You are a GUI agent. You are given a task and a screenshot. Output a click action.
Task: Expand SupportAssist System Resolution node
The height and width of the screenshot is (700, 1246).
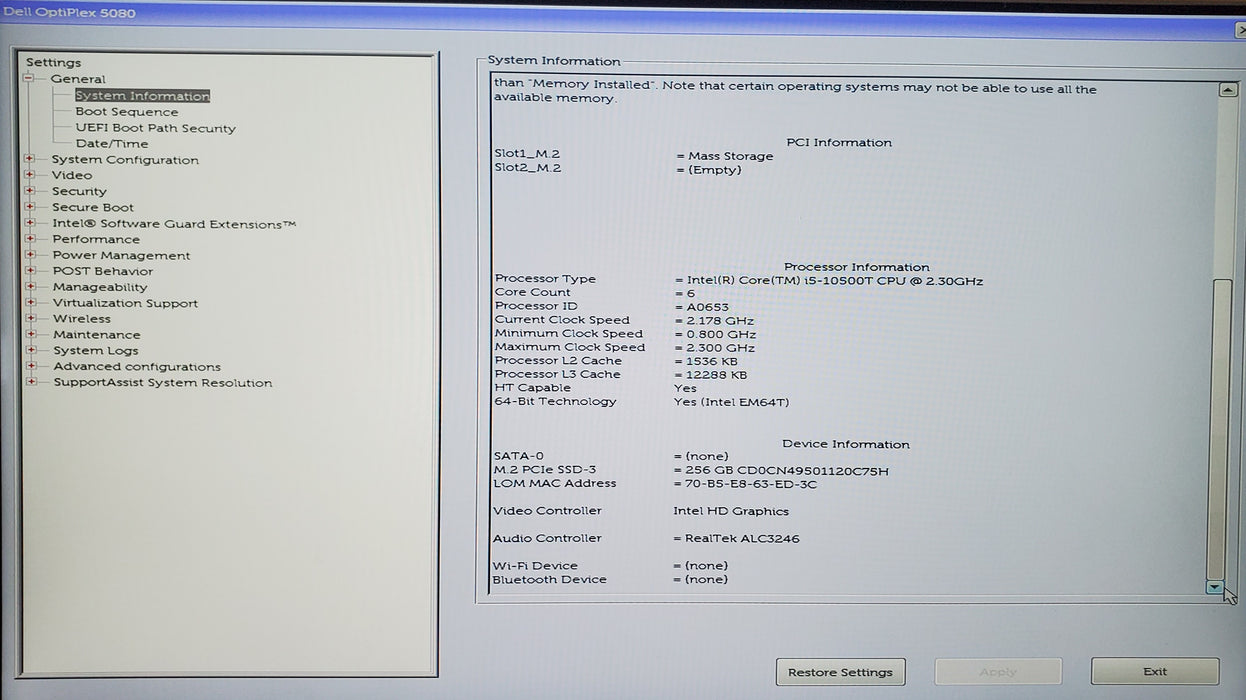[31, 382]
